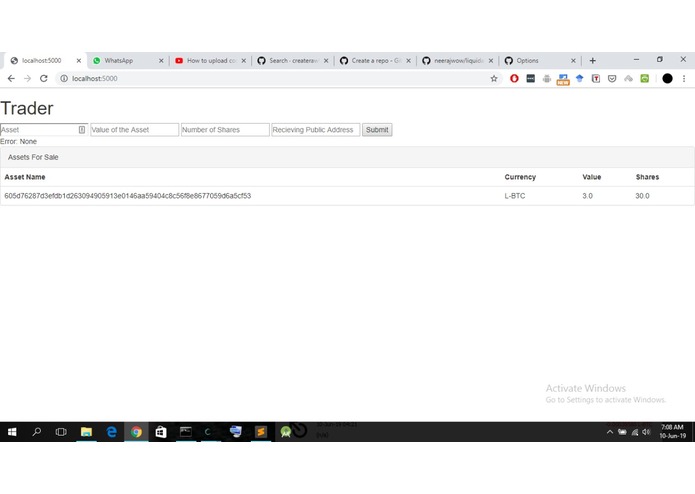Bookmark this page with the star icon
This screenshot has width=695, height=494.
click(494, 78)
